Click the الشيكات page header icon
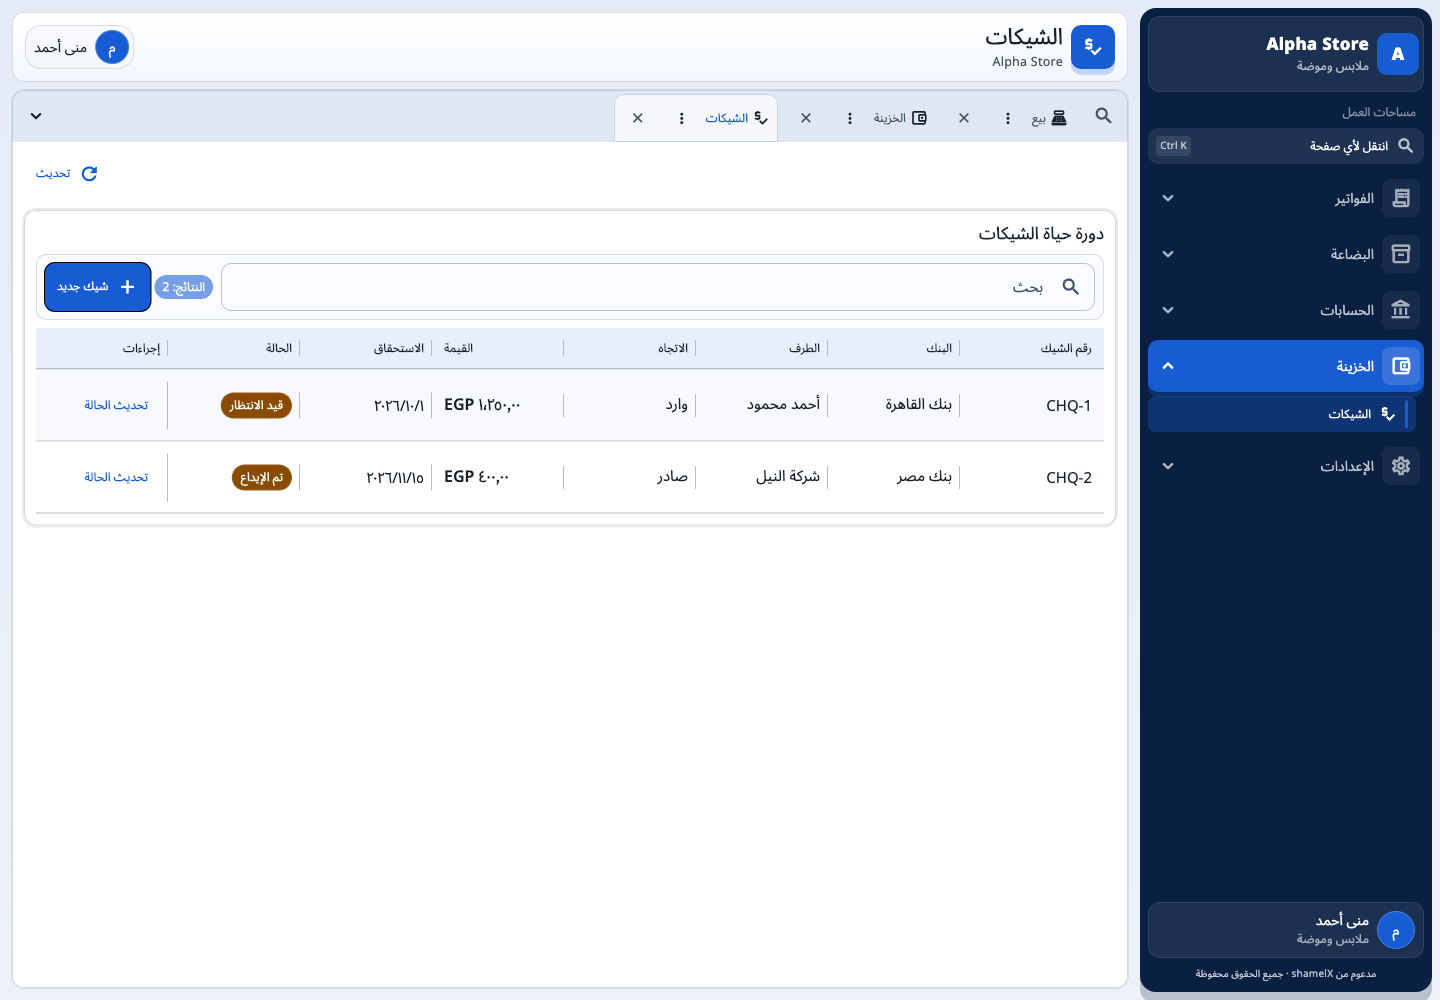 coord(1093,47)
